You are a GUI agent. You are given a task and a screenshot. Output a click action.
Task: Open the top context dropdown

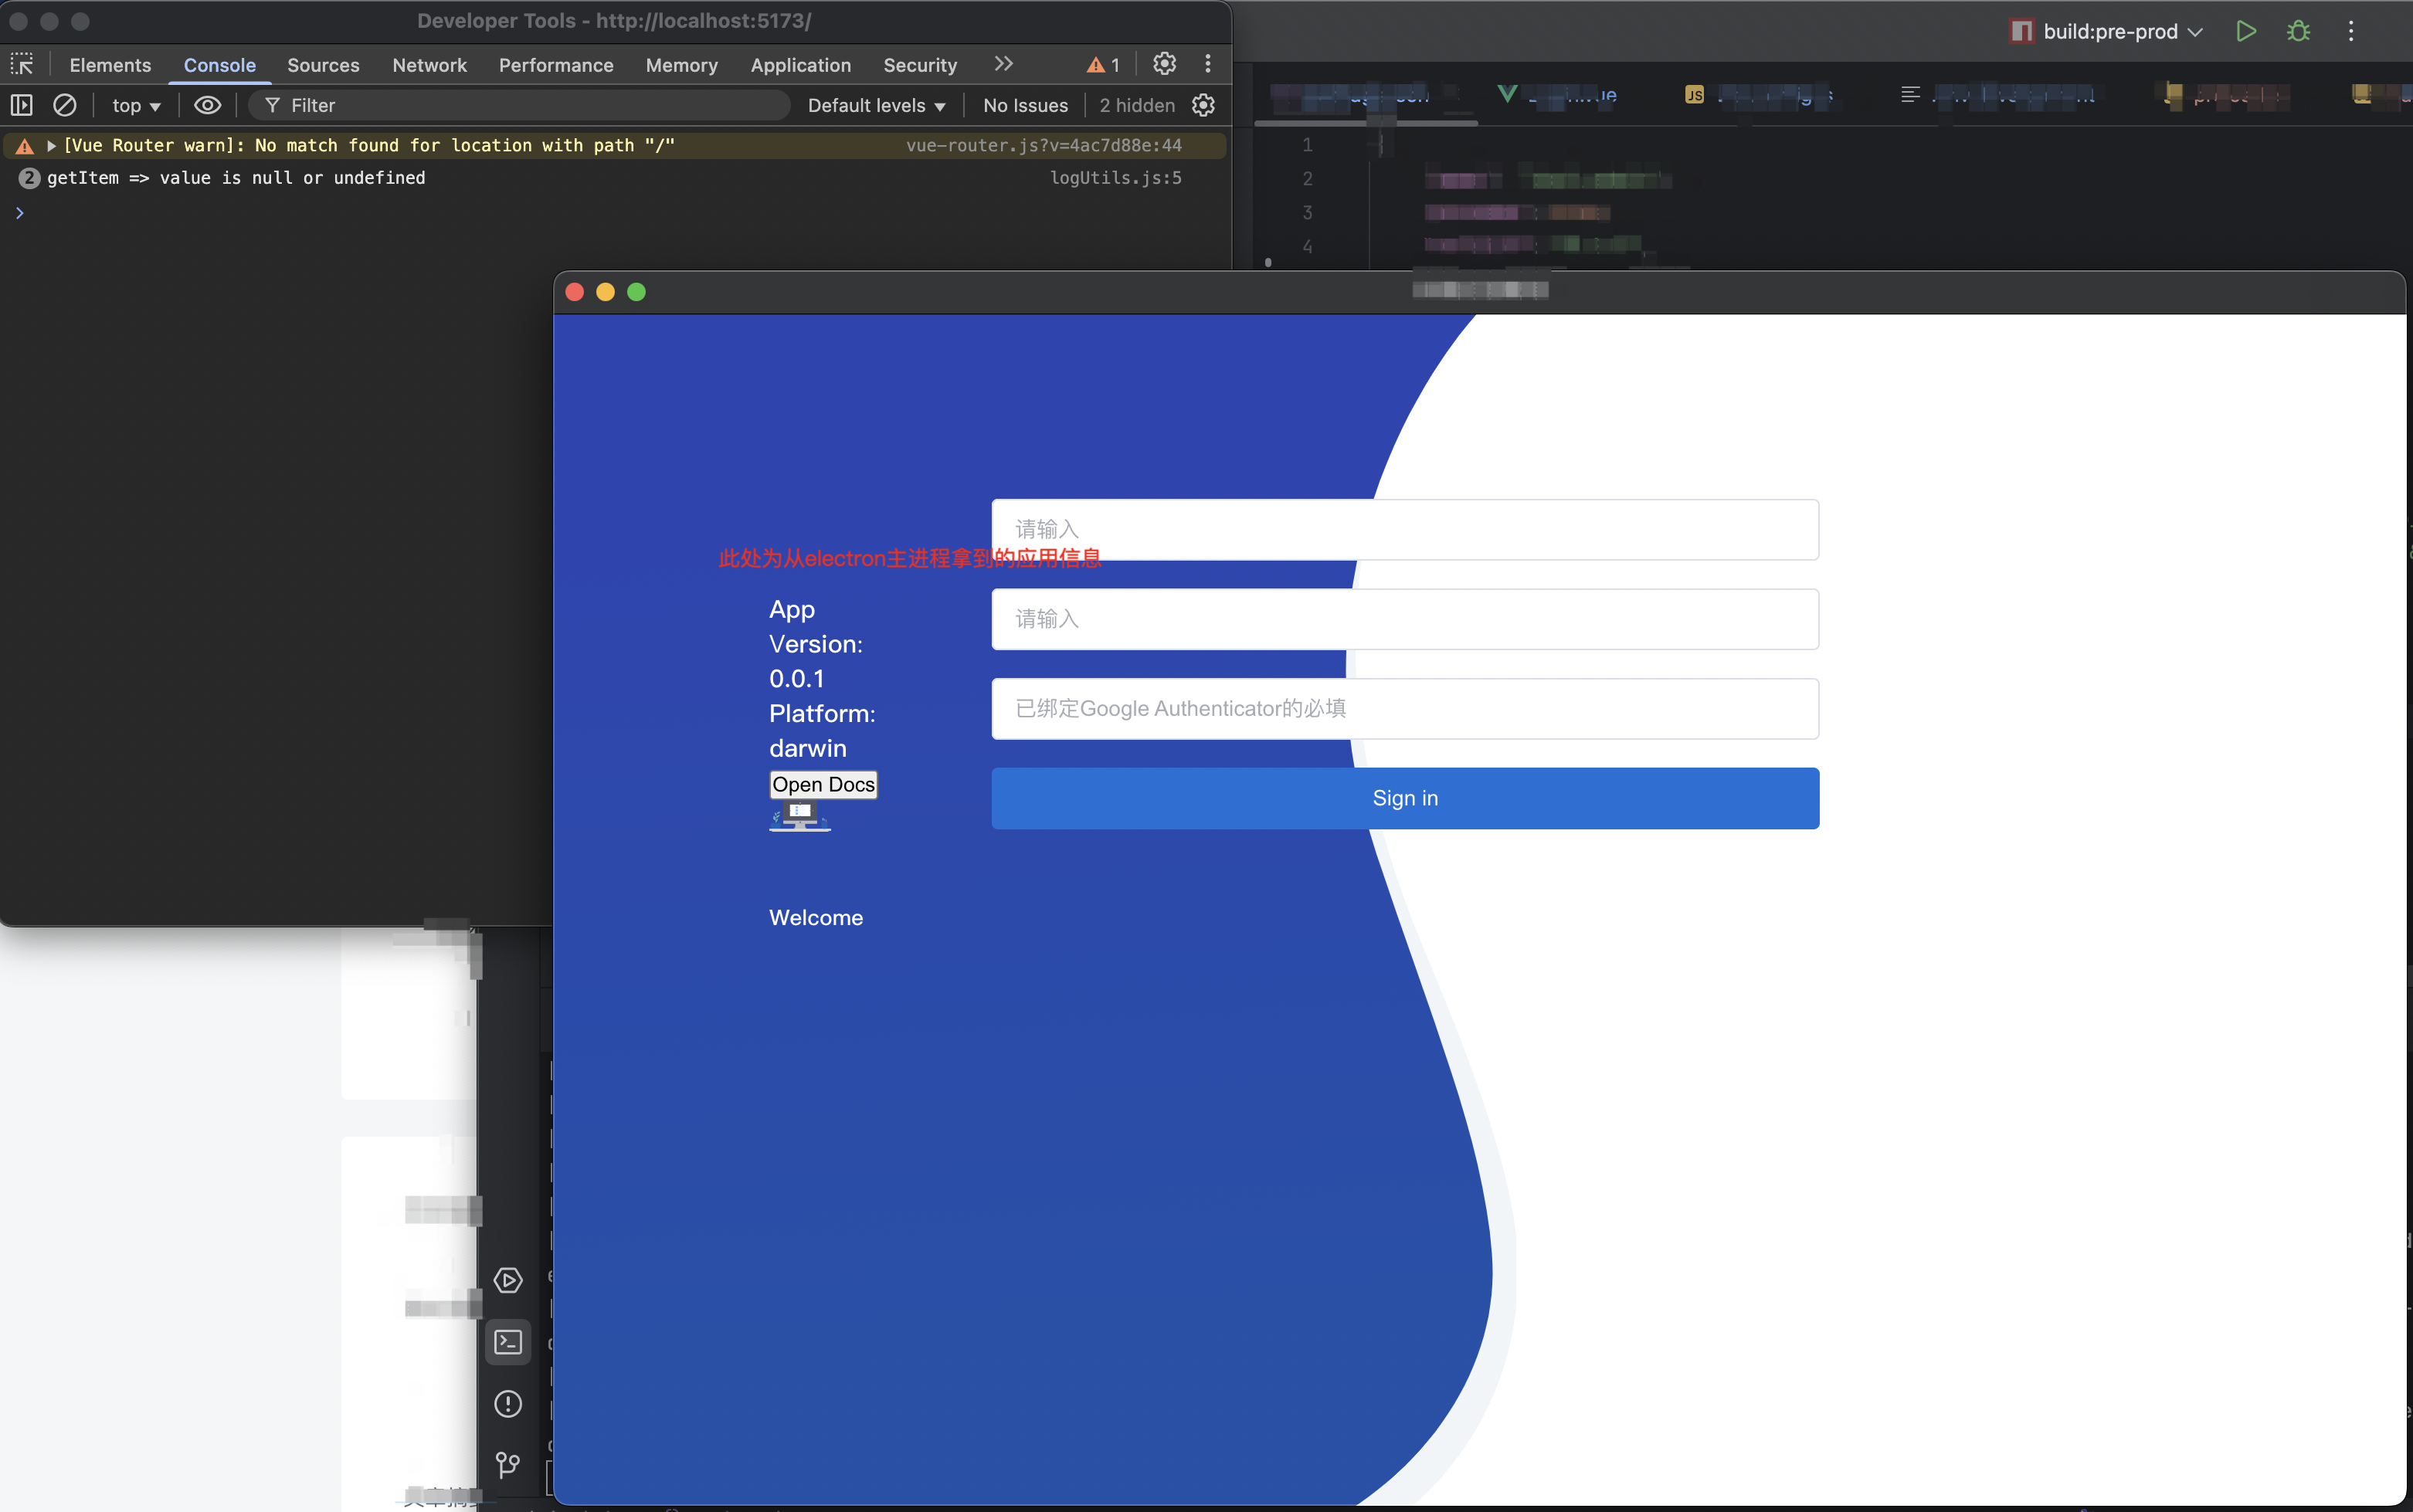click(x=136, y=105)
